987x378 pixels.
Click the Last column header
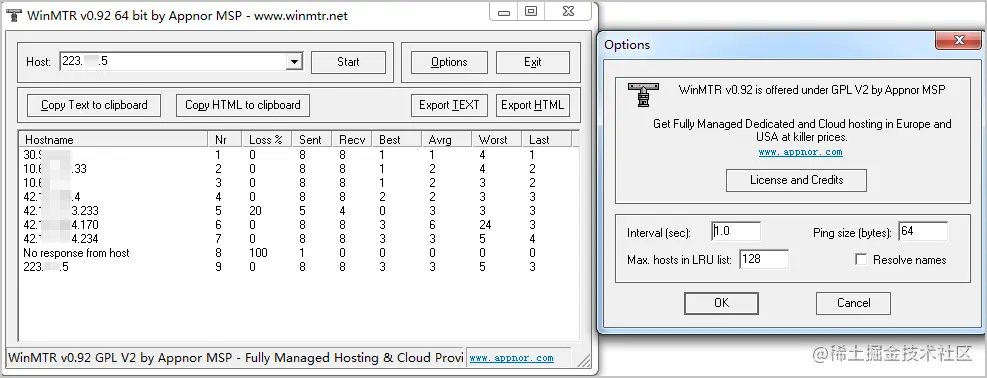click(546, 140)
